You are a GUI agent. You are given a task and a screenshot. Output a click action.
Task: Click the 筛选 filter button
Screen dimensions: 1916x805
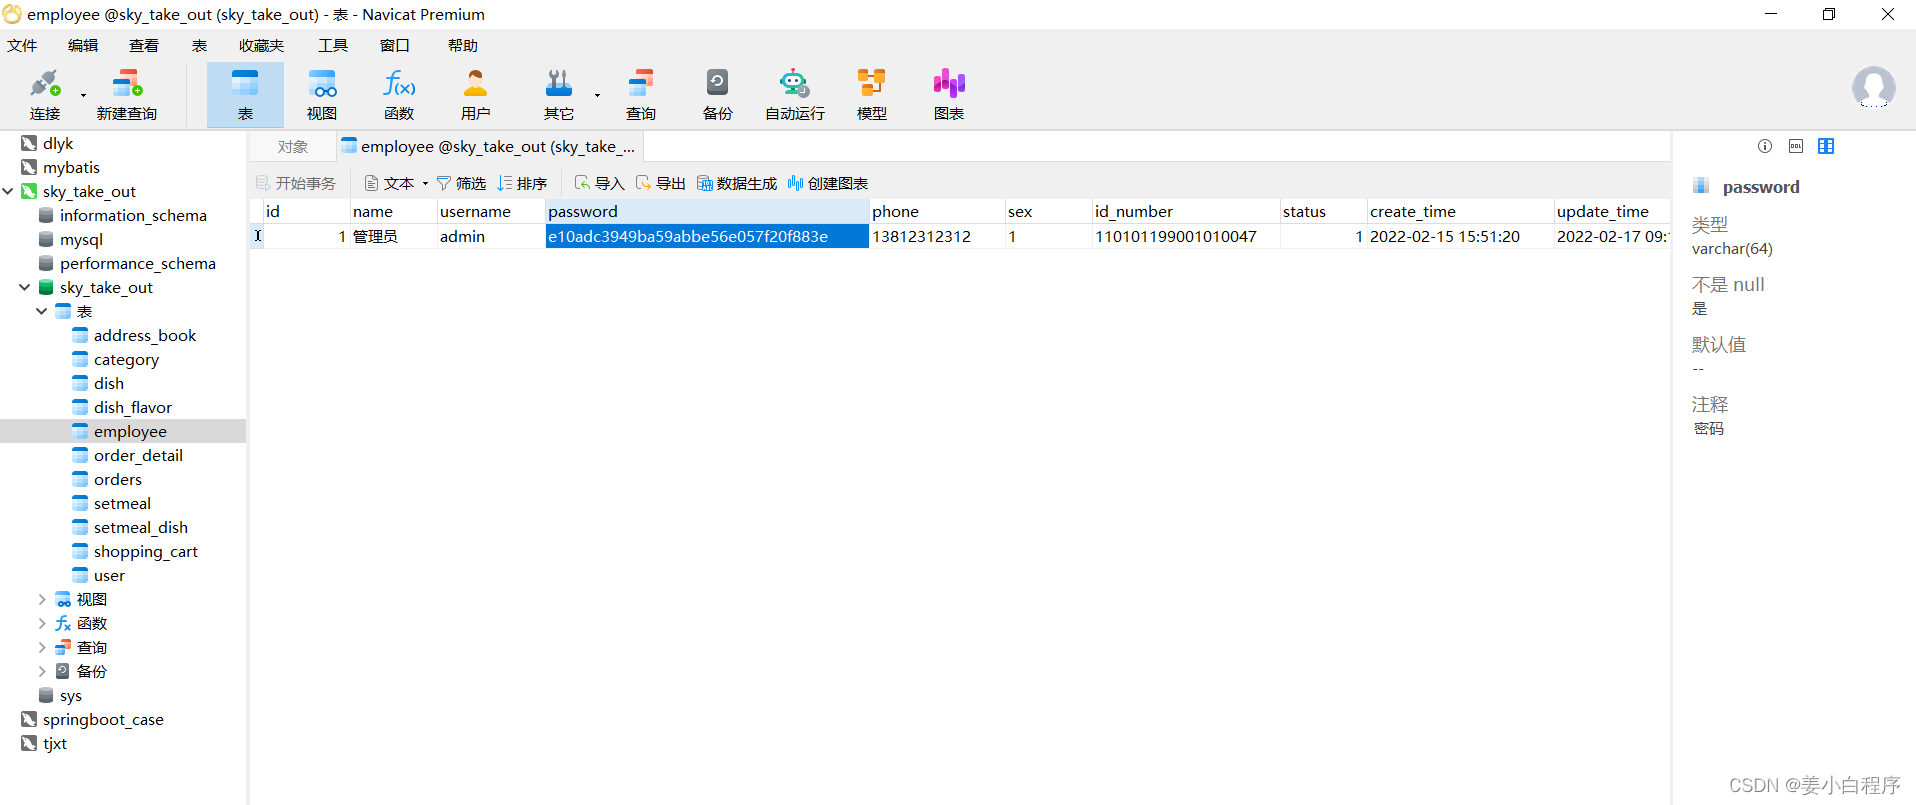click(x=461, y=183)
